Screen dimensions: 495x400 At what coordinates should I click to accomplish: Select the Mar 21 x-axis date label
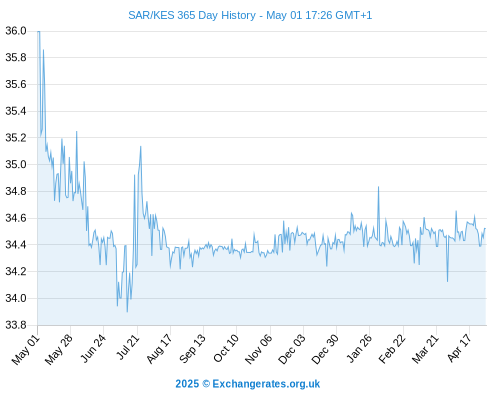pyautogui.click(x=425, y=349)
